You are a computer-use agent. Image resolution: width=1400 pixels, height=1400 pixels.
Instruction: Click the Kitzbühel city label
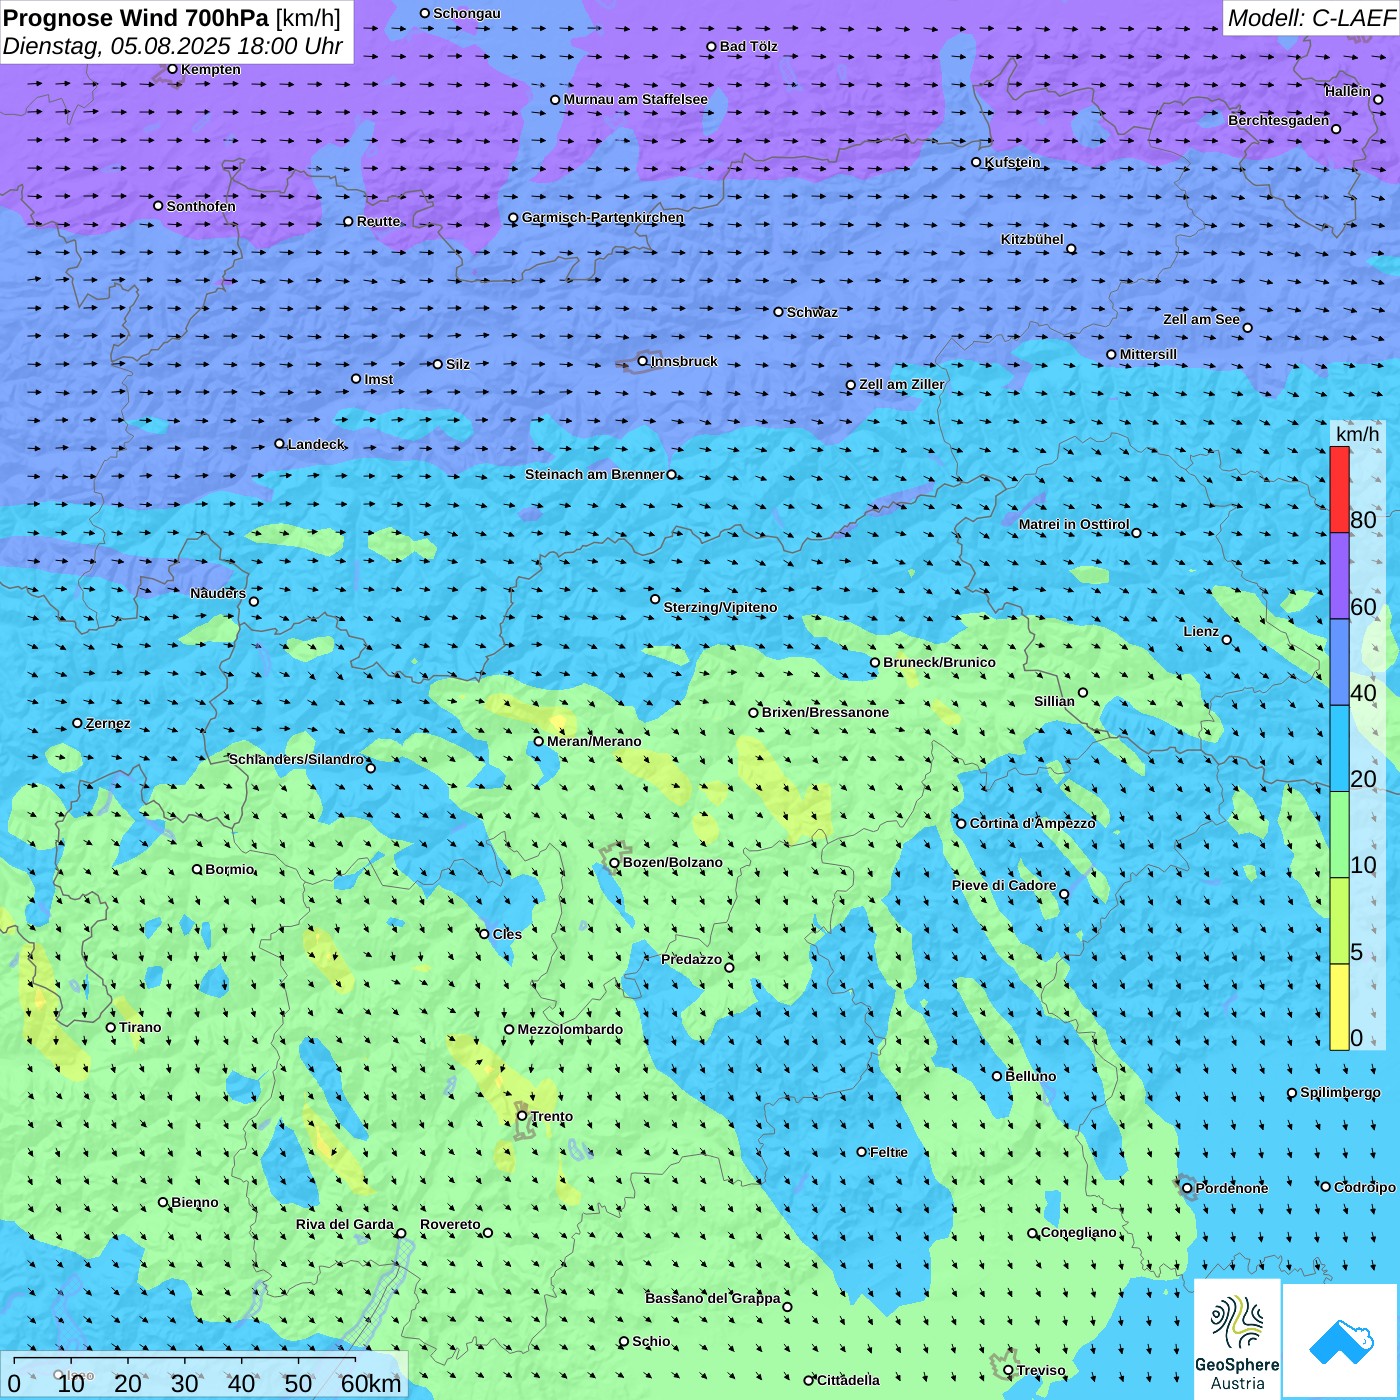click(x=1032, y=239)
